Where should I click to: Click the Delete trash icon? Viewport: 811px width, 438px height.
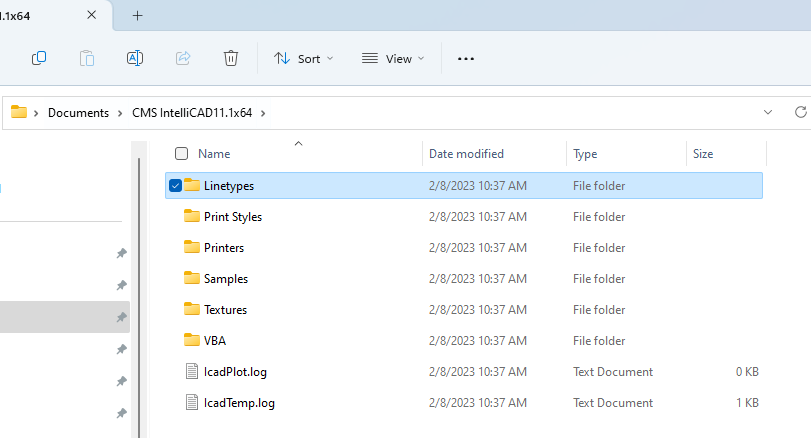(231, 58)
